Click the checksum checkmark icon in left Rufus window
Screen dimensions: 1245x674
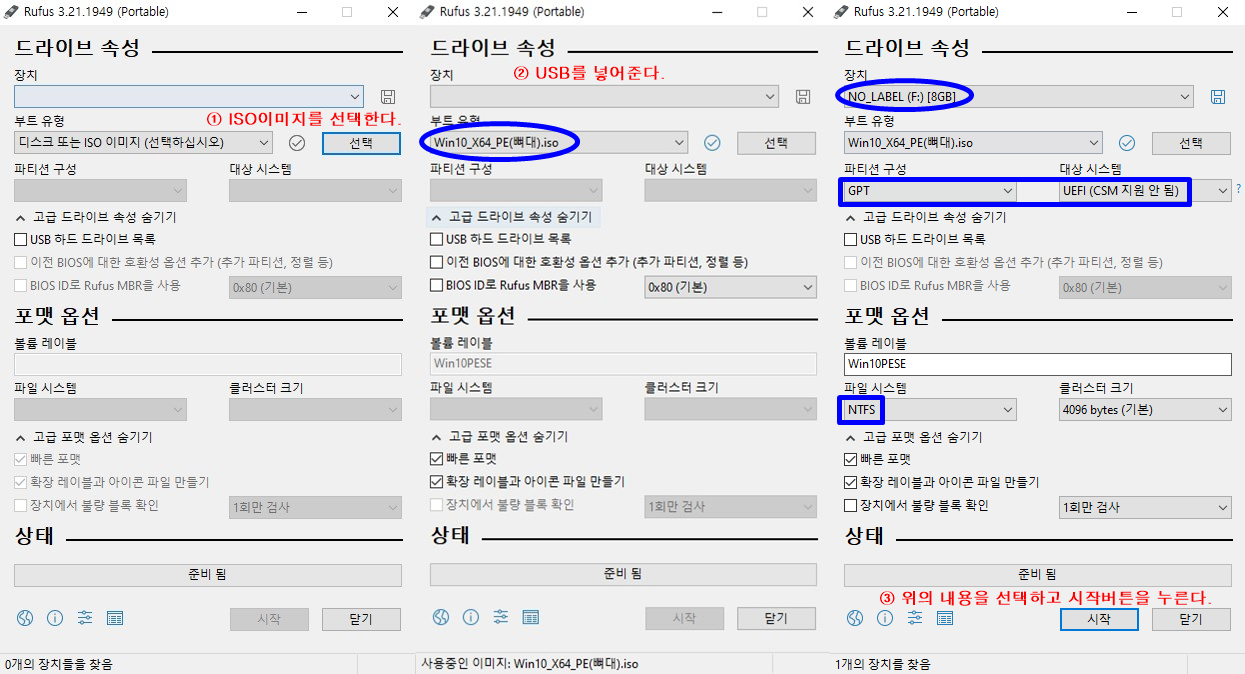click(297, 143)
